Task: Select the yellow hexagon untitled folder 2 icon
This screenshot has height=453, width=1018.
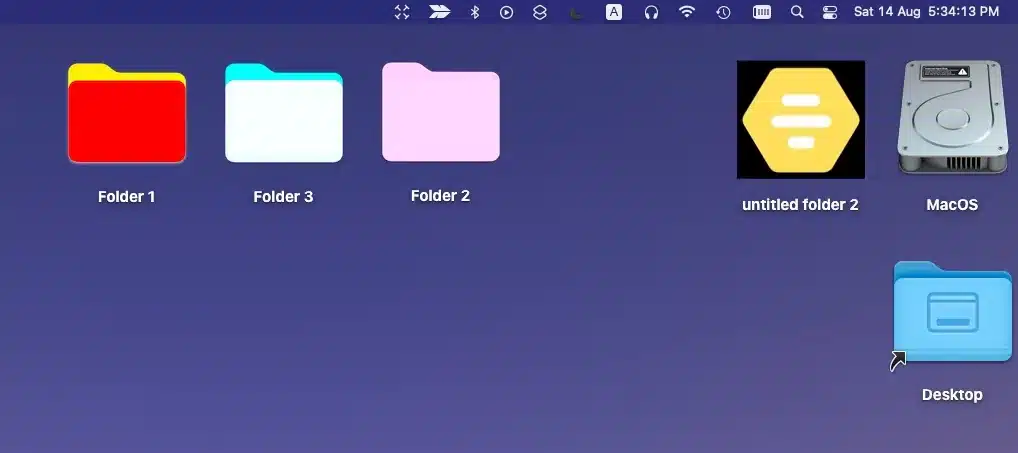Action: coord(801,119)
